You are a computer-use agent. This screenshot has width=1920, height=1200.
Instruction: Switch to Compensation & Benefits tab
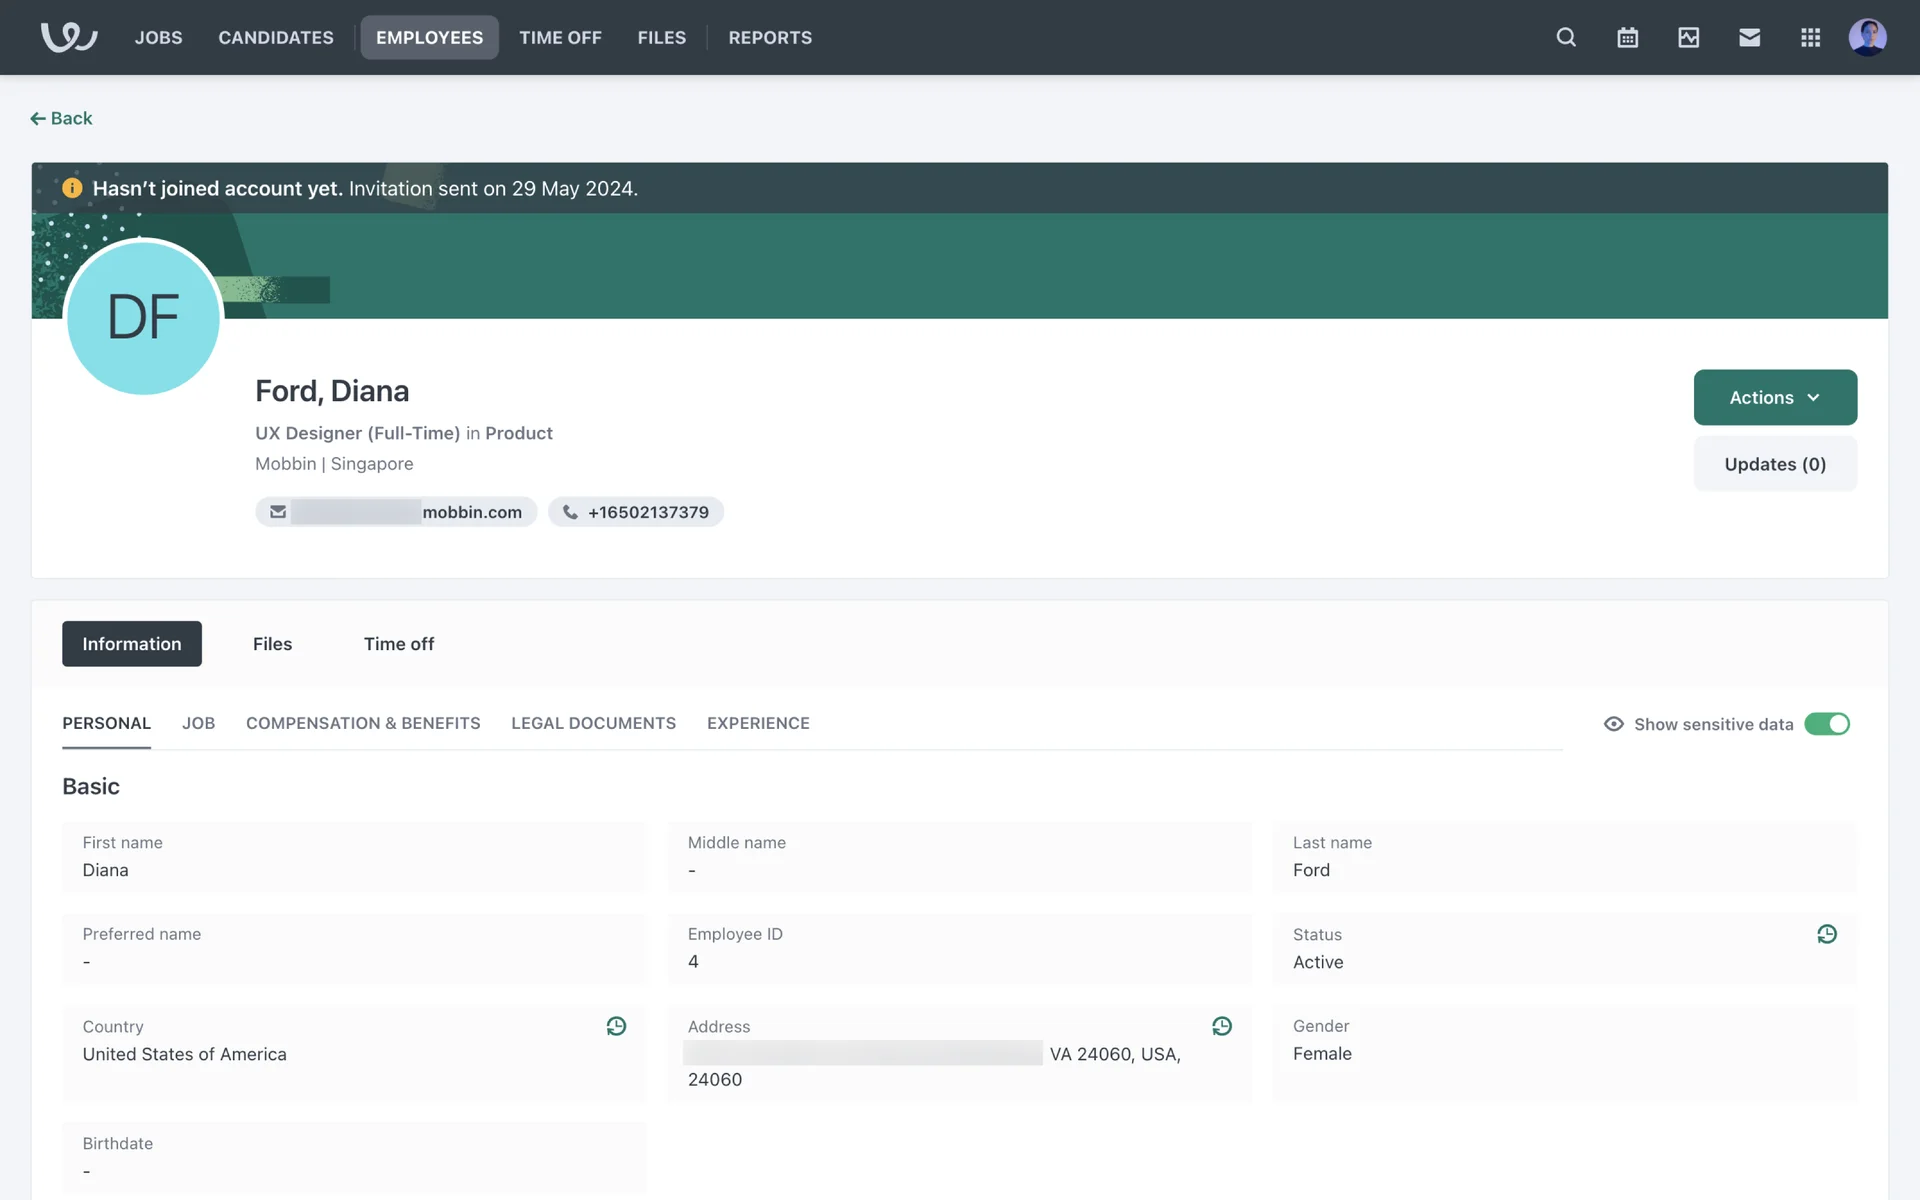(x=363, y=723)
